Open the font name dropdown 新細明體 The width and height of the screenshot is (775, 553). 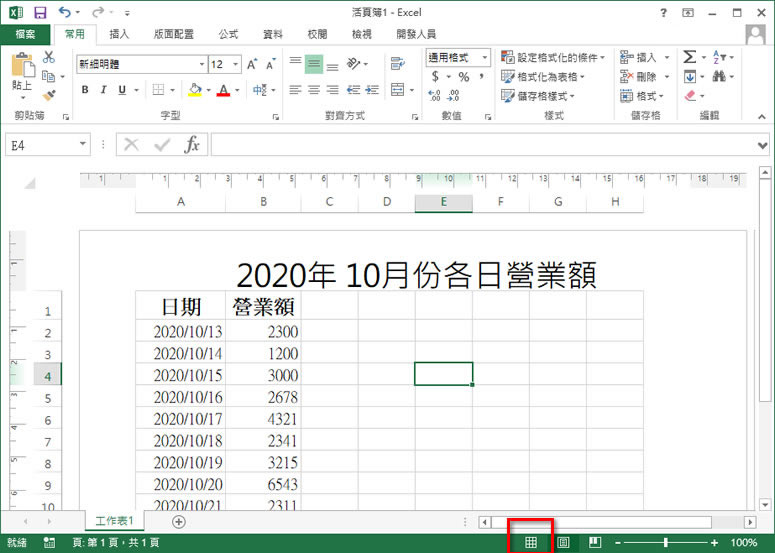202,64
